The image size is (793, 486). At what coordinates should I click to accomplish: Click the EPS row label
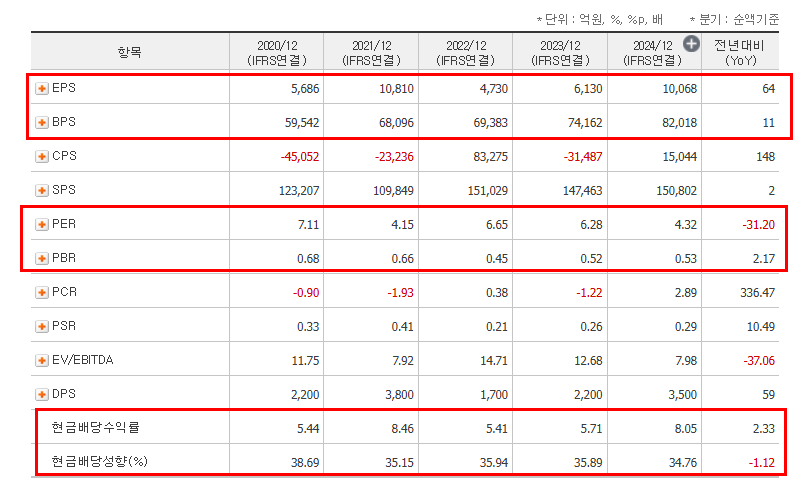coord(64,88)
